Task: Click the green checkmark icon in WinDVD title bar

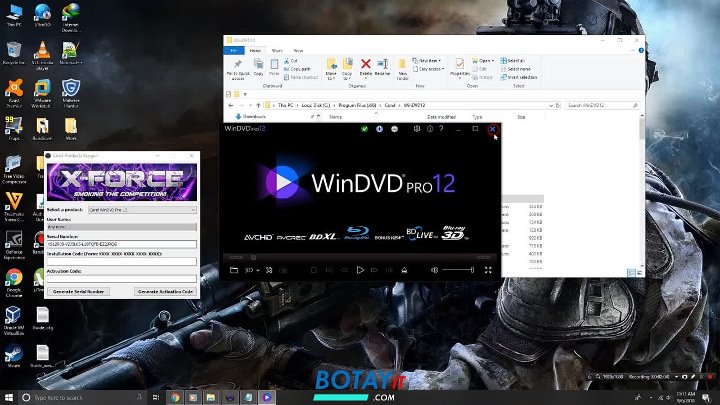Action: coord(365,129)
